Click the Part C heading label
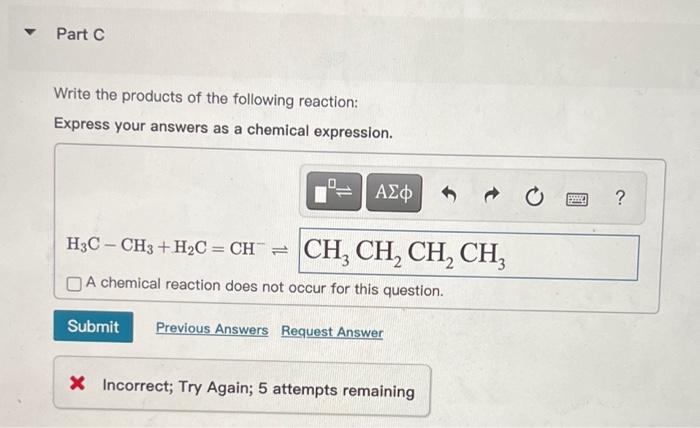The height and width of the screenshot is (428, 700). [x=80, y=34]
